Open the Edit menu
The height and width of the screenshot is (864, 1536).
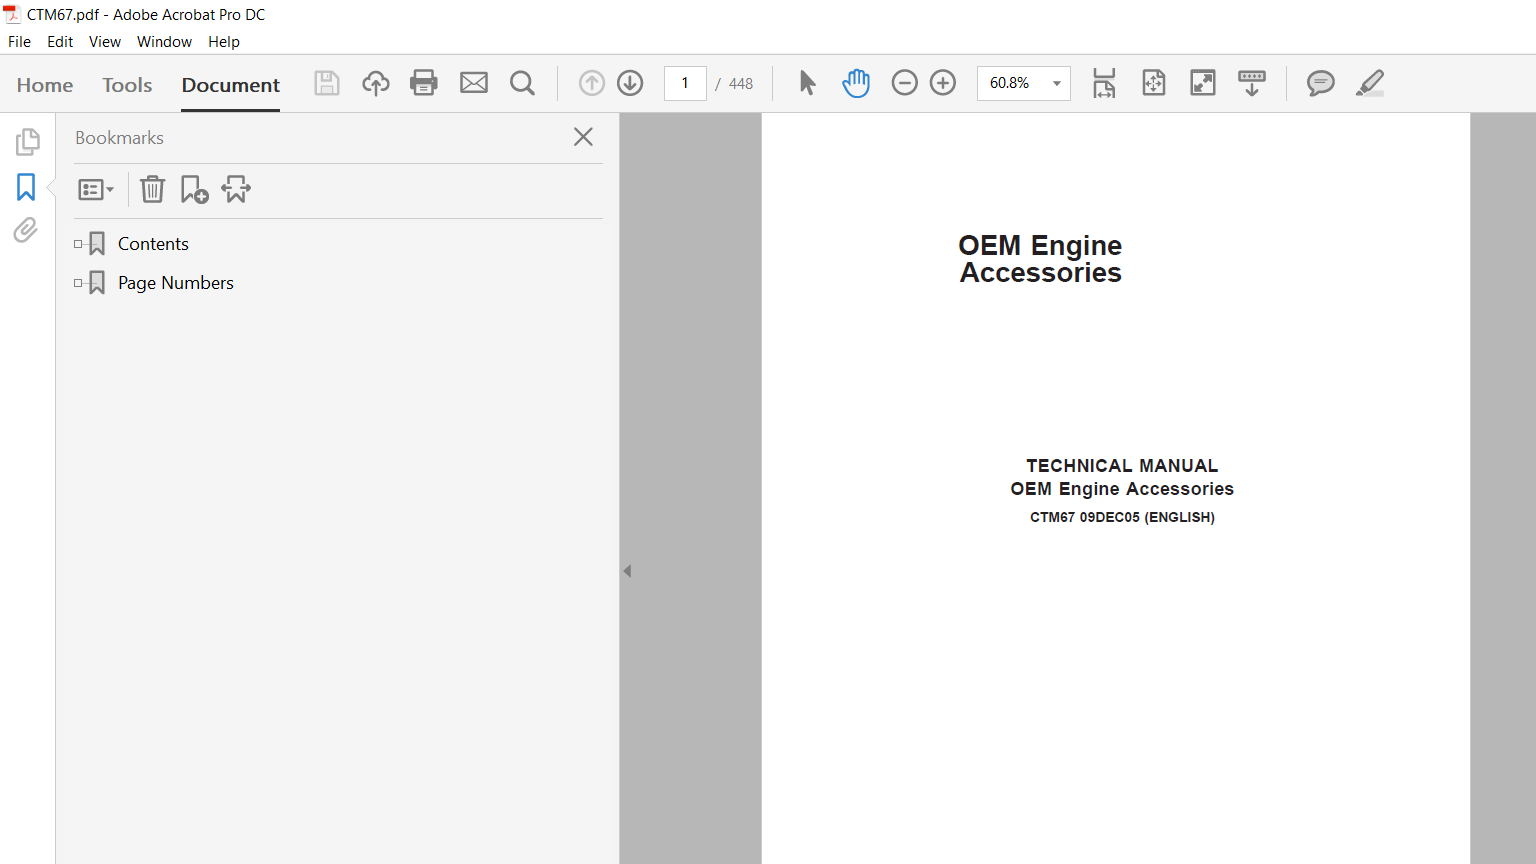(x=60, y=42)
